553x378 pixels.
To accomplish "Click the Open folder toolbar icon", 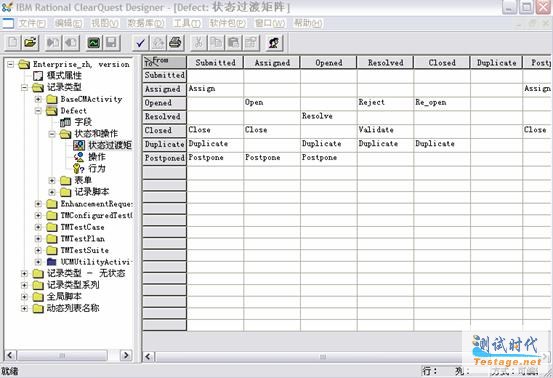I will (x=30, y=43).
